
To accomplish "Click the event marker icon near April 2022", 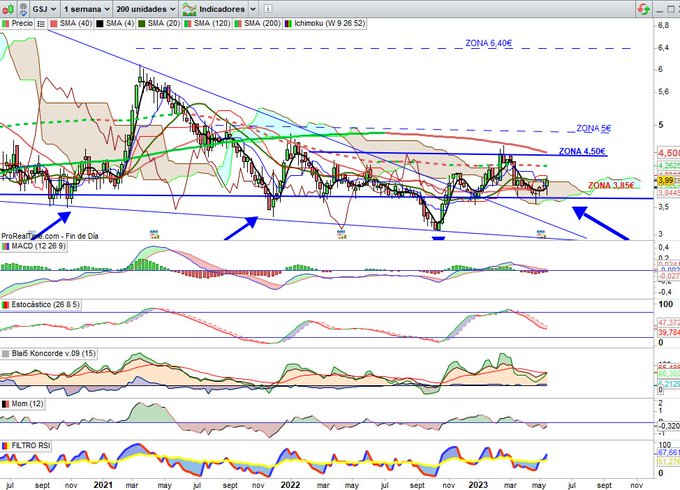I will (341, 235).
